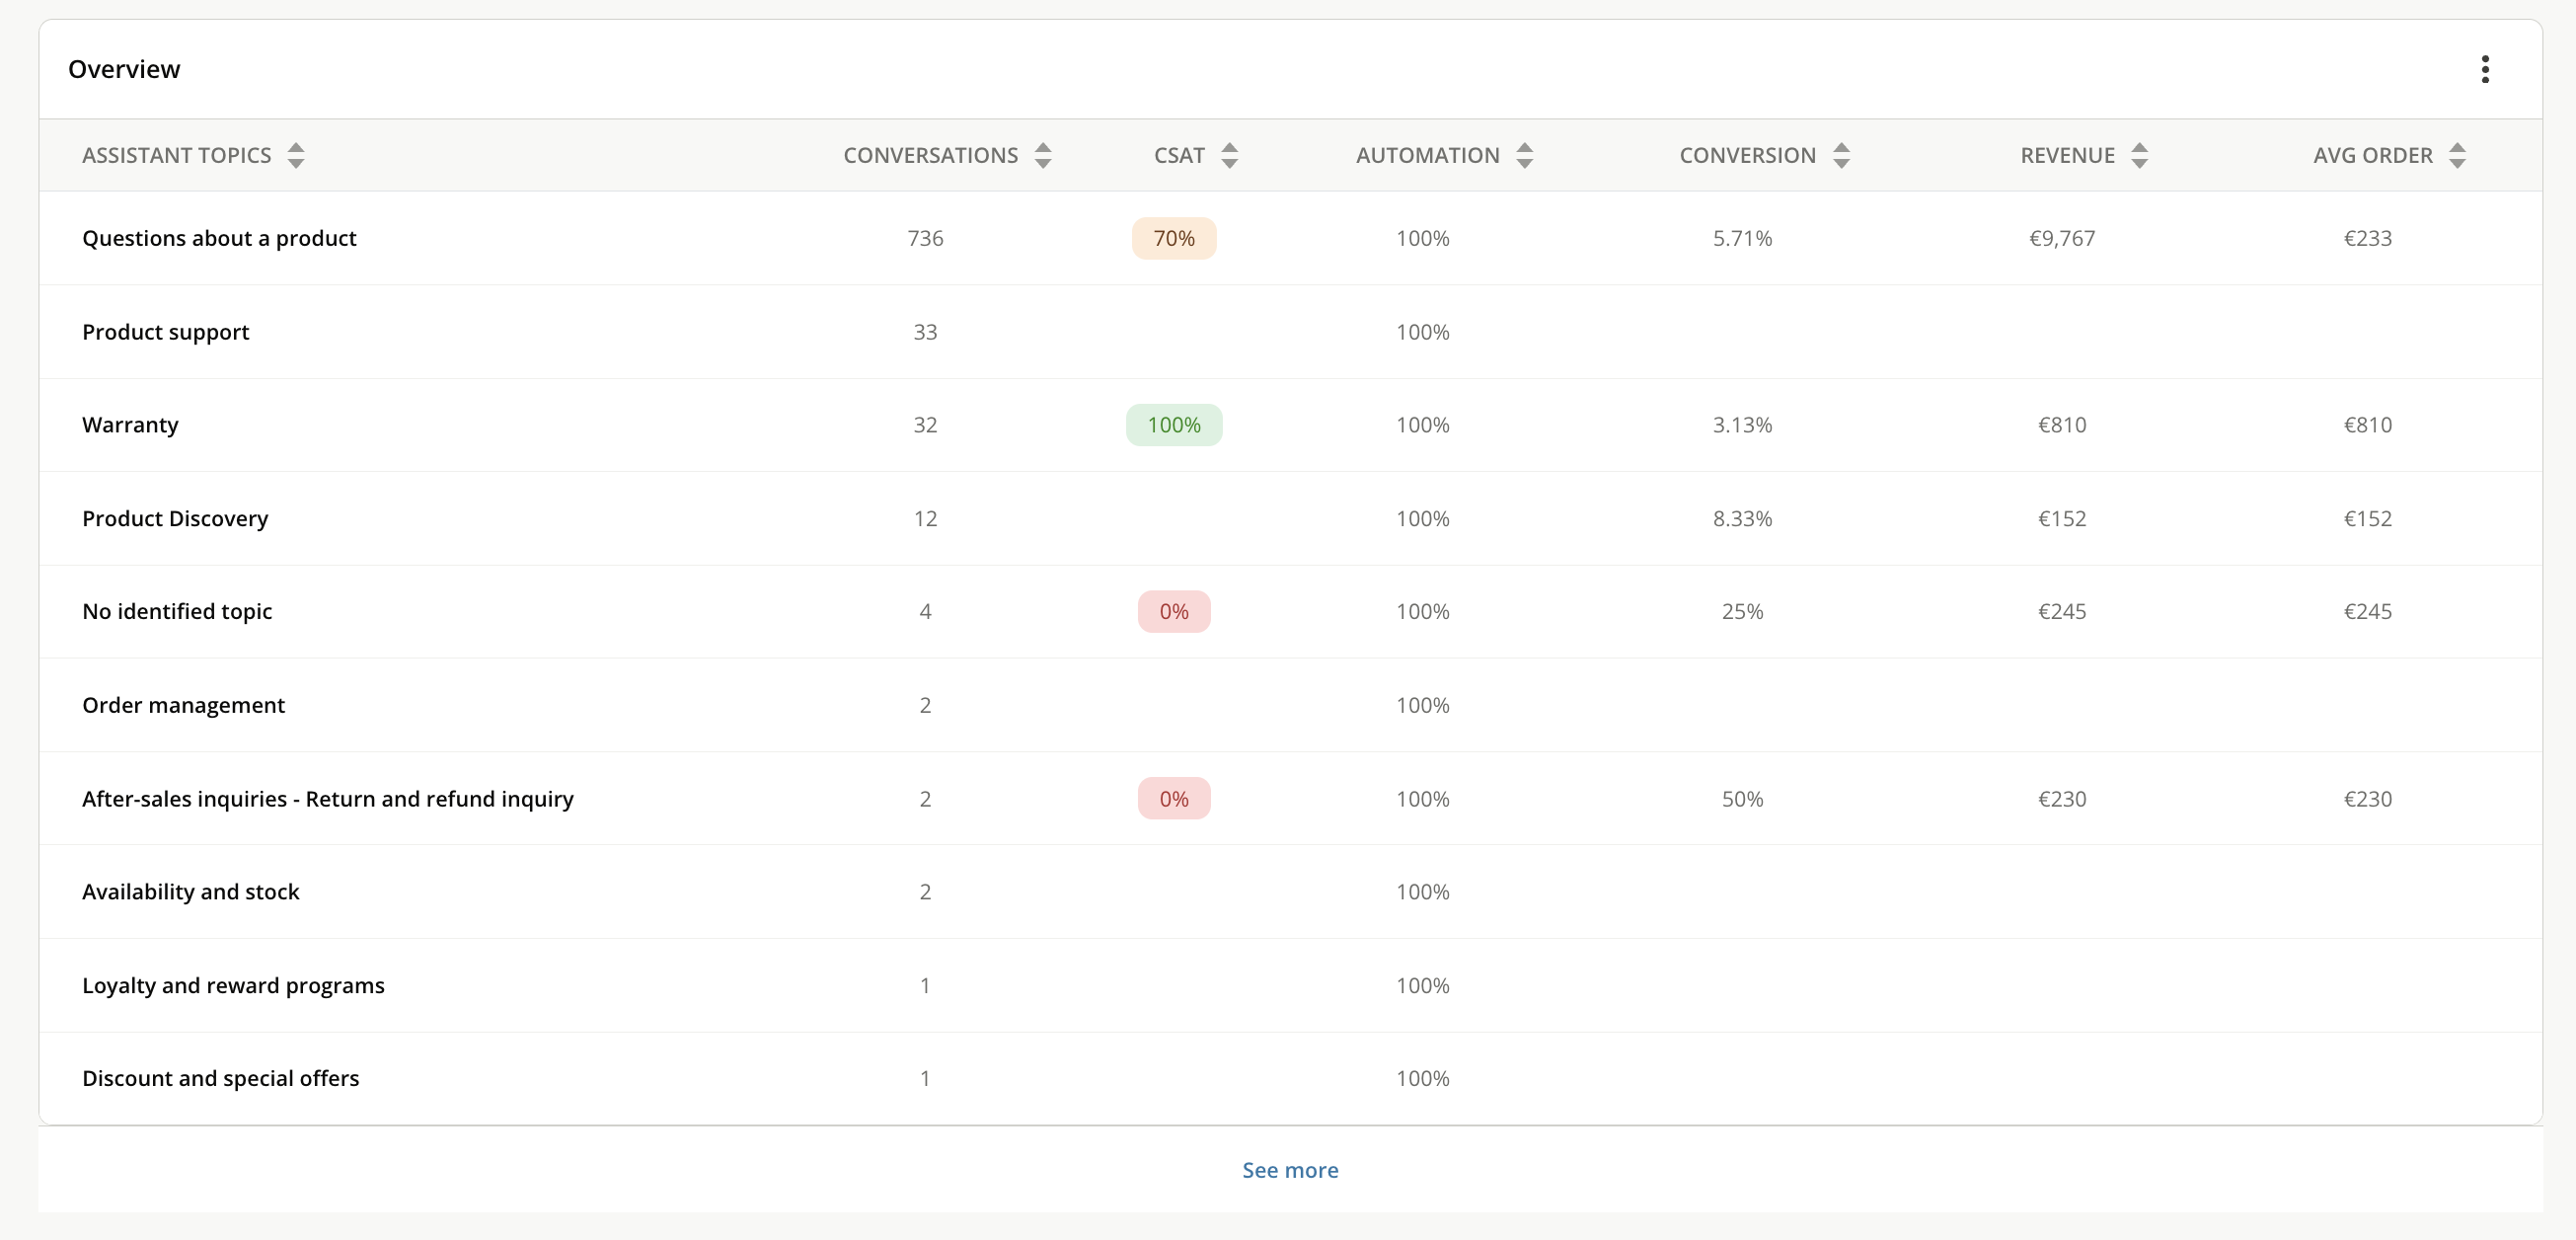Click the Conversion sort arrows

(1841, 155)
